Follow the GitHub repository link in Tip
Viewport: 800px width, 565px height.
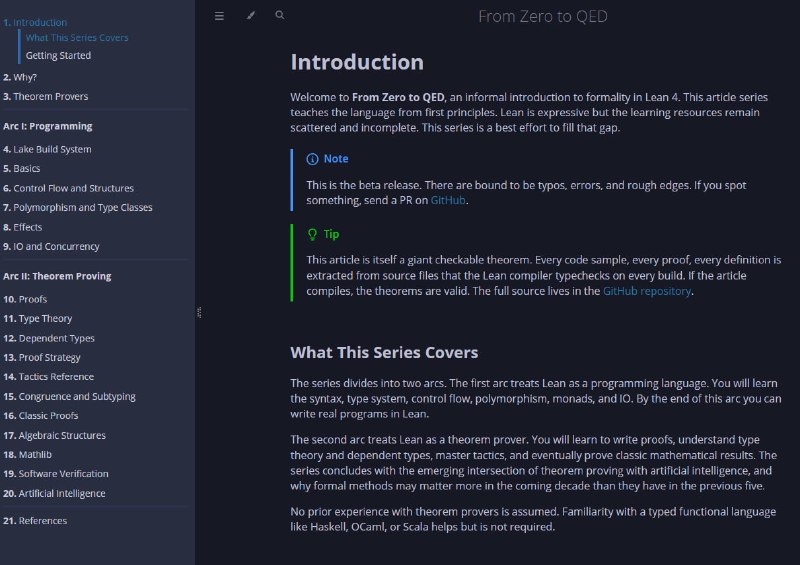[646, 291]
